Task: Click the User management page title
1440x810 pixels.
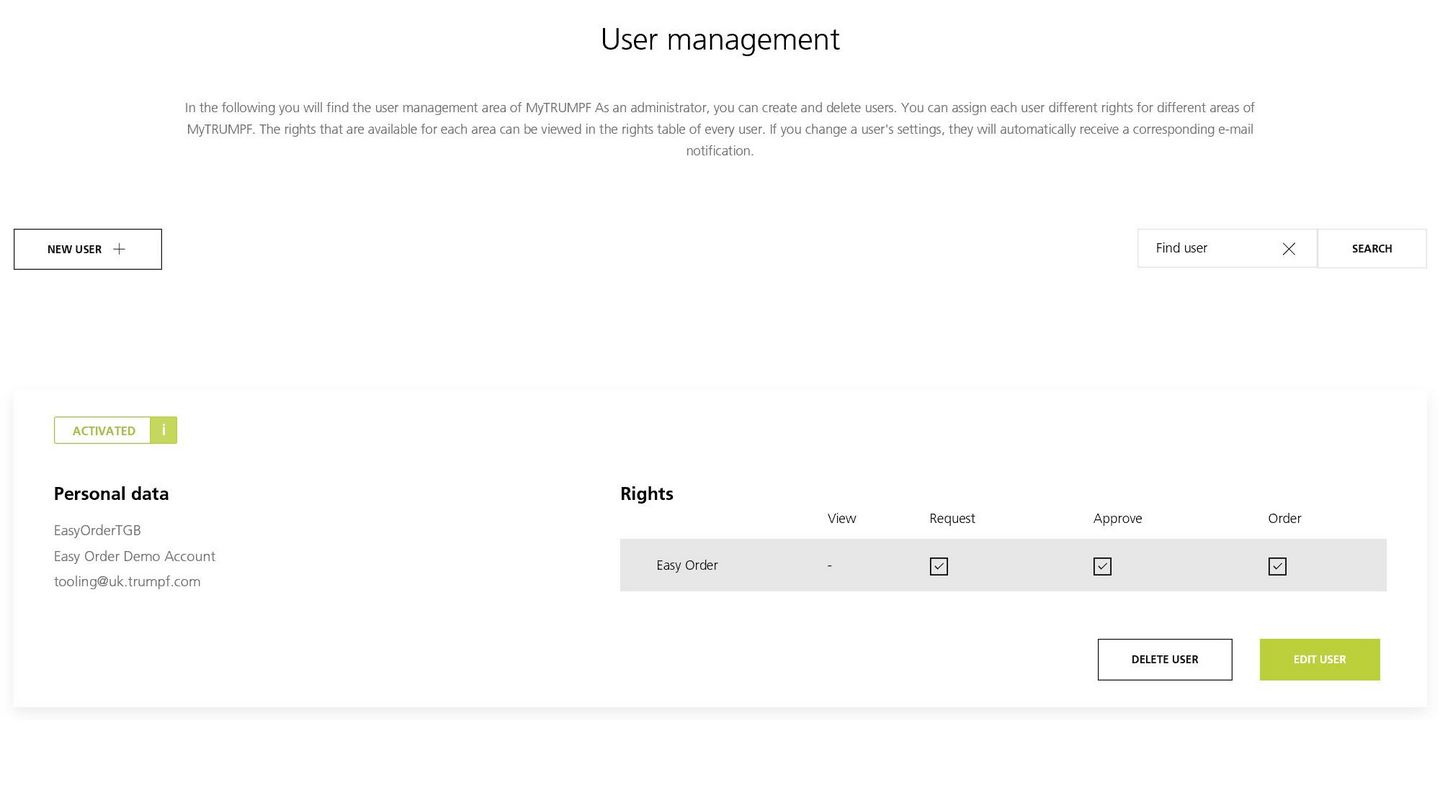Action: [720, 39]
